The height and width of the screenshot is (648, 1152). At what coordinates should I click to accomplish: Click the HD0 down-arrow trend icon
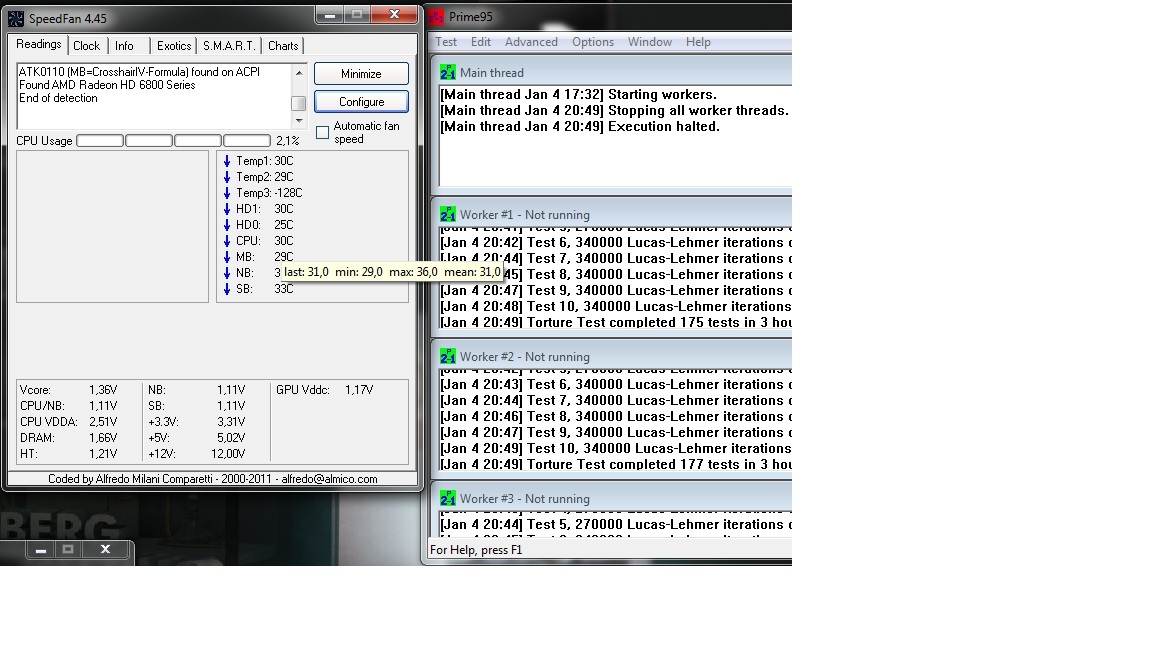click(227, 225)
